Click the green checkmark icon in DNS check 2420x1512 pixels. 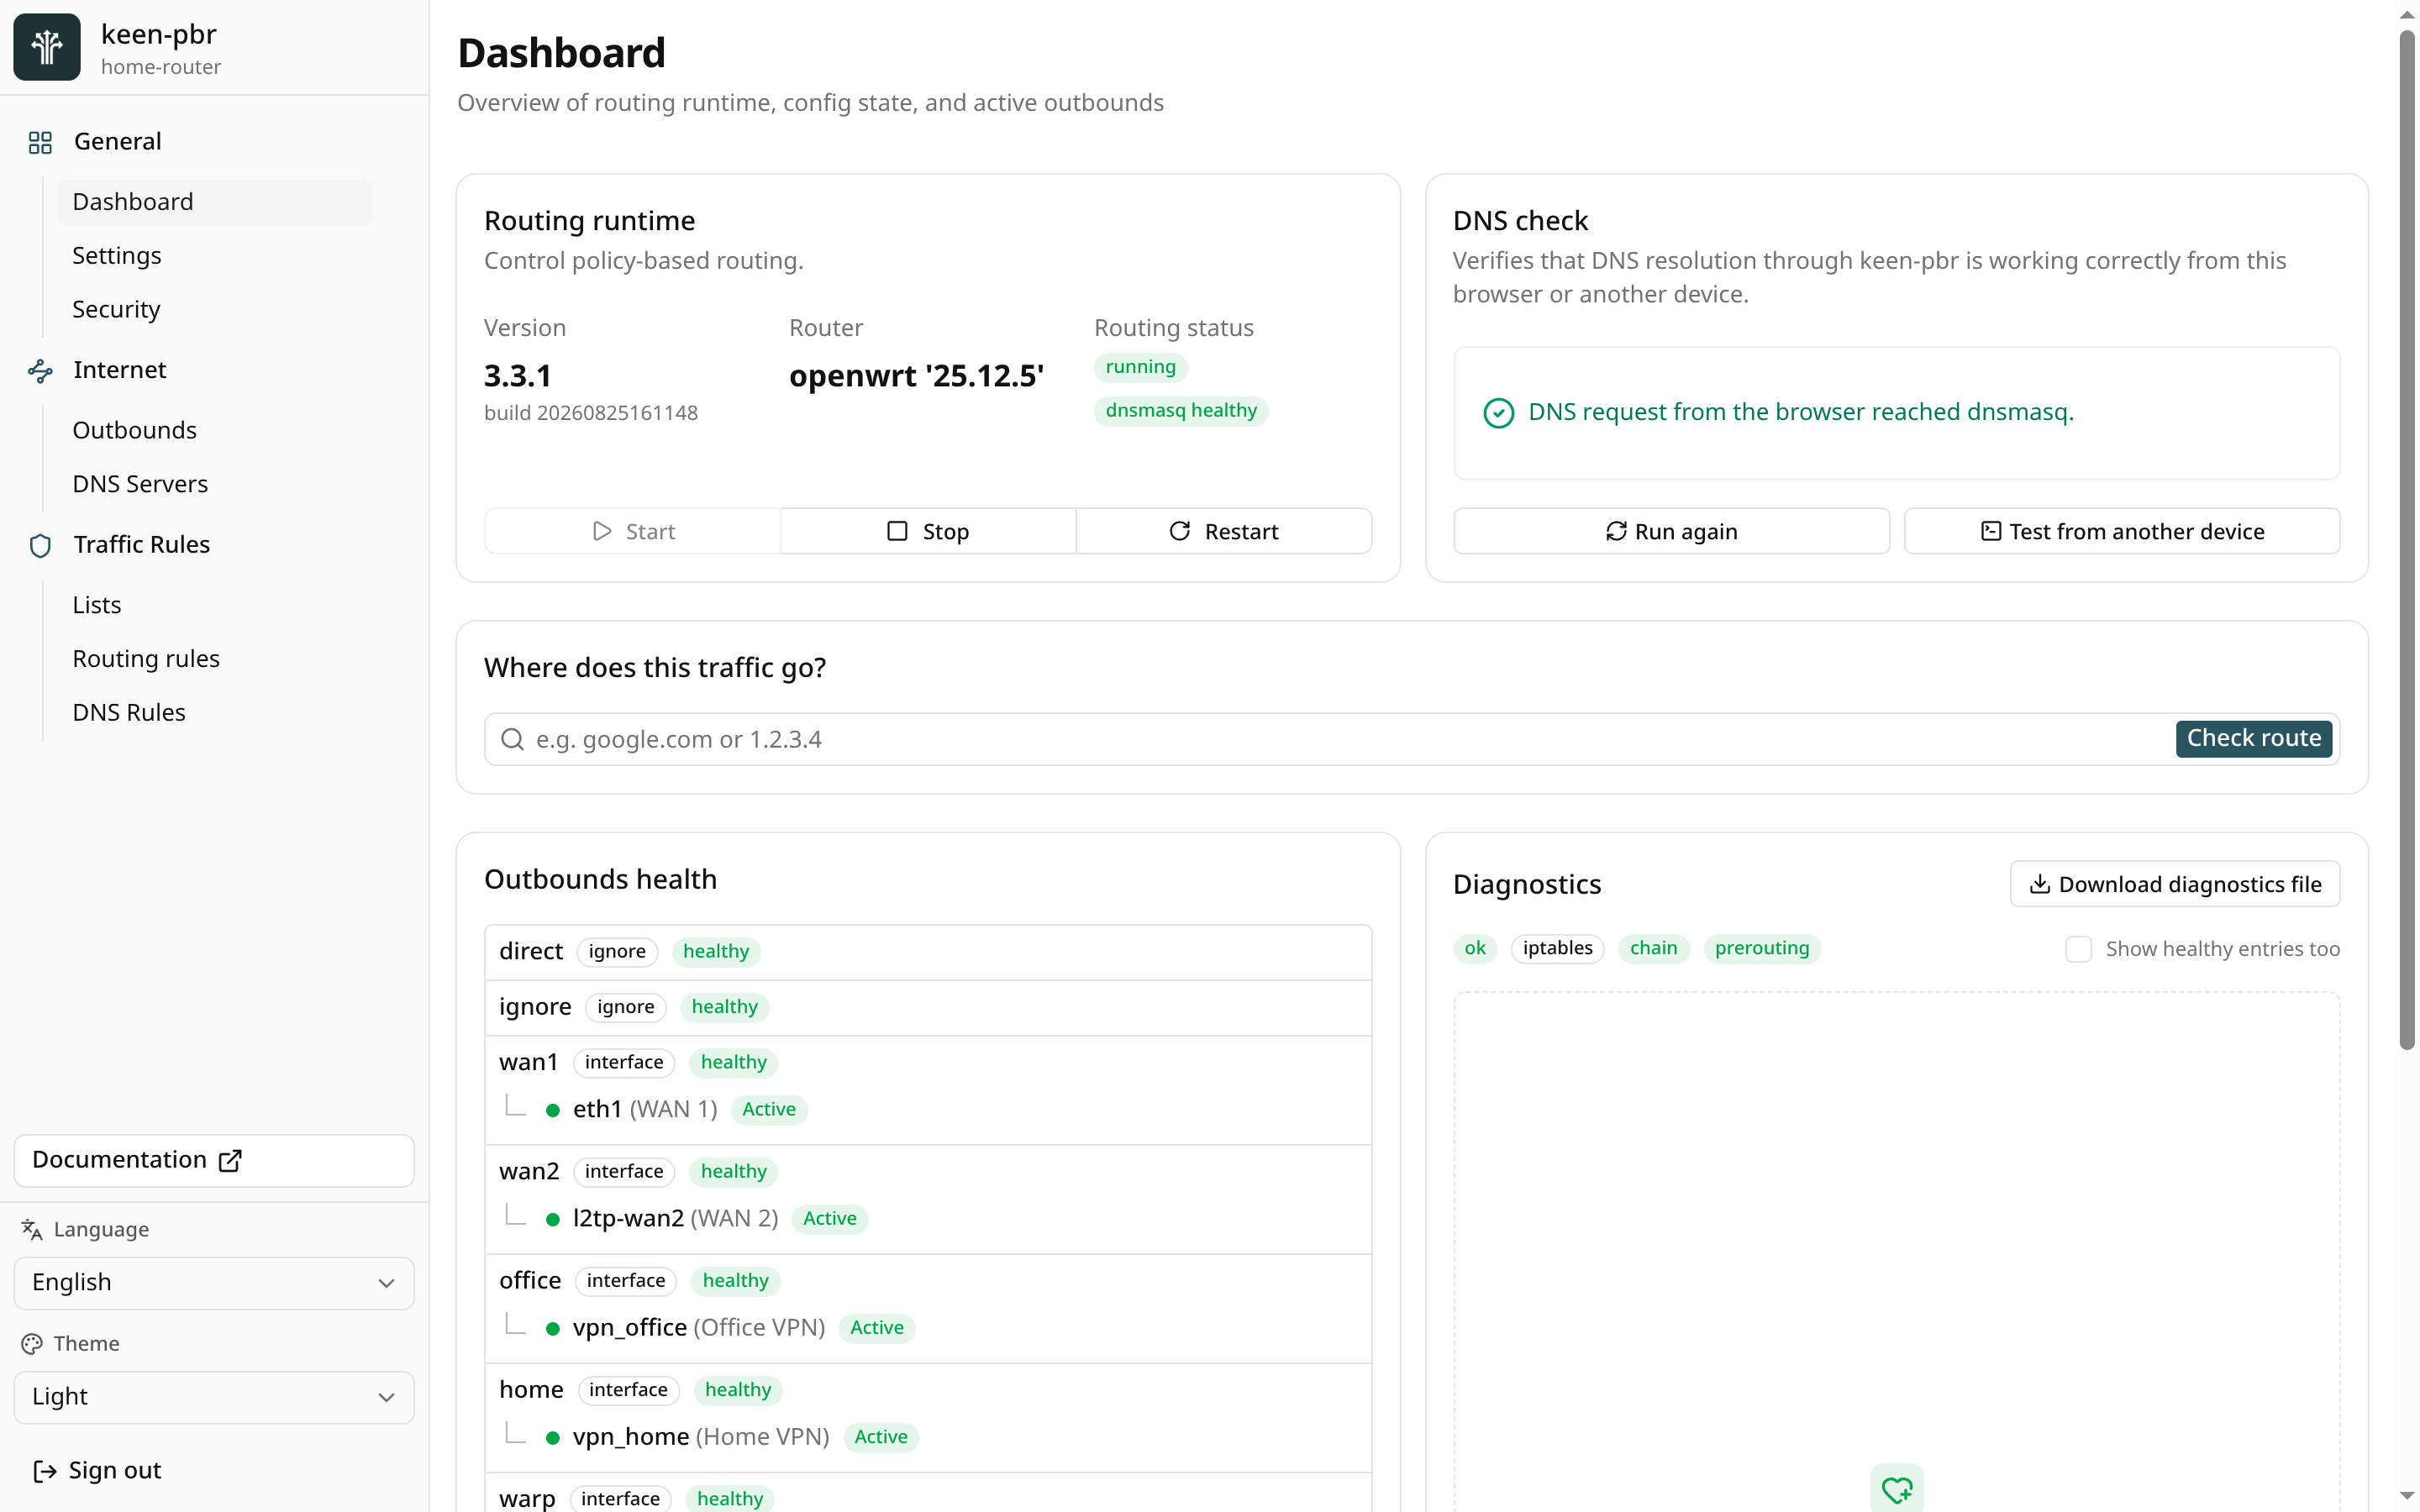coord(1498,413)
